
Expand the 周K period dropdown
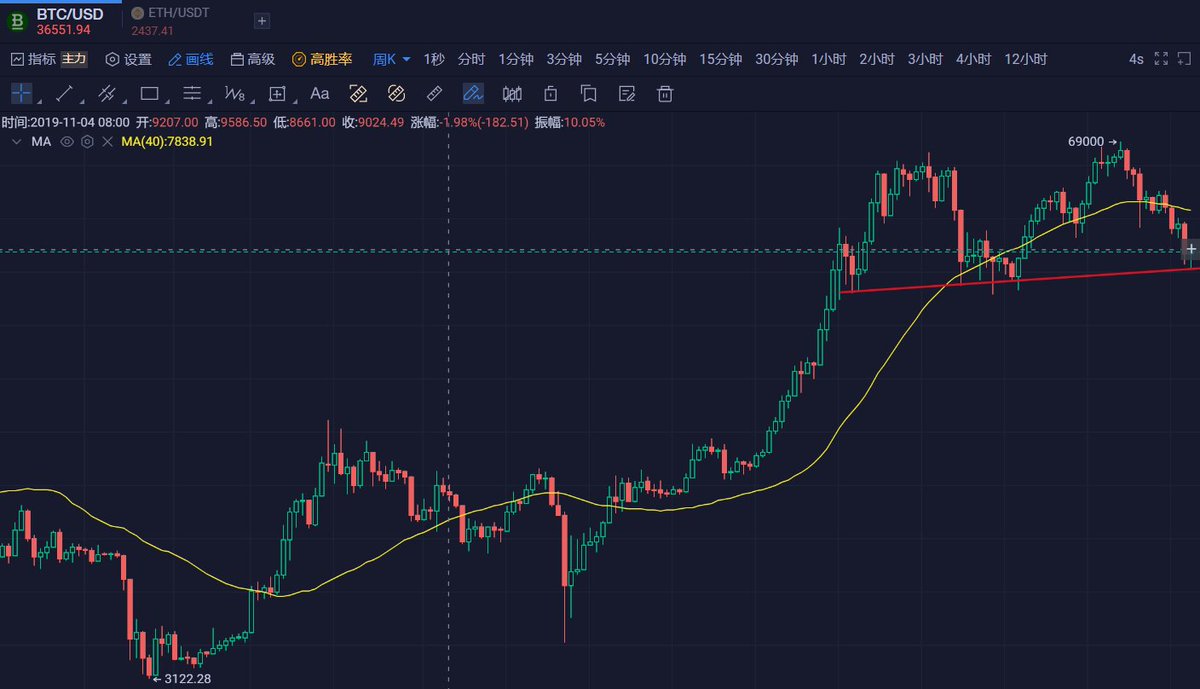coord(392,59)
